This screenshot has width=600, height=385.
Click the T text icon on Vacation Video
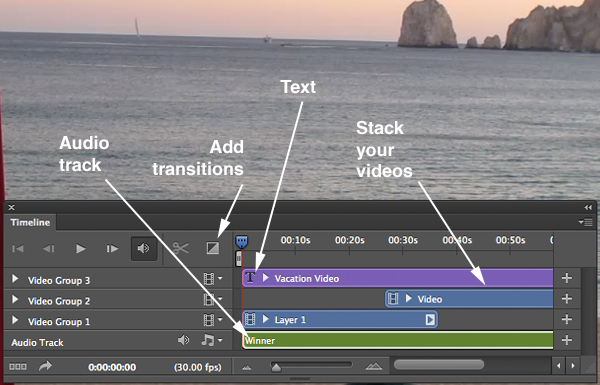click(250, 277)
